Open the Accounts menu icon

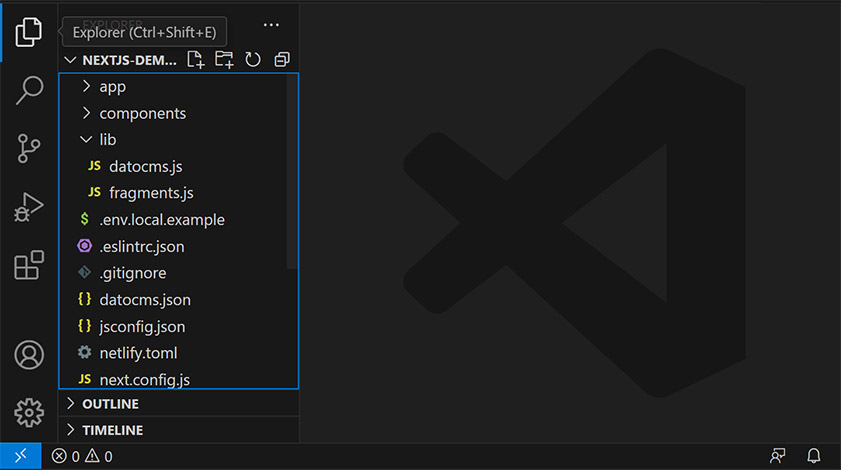click(x=29, y=355)
